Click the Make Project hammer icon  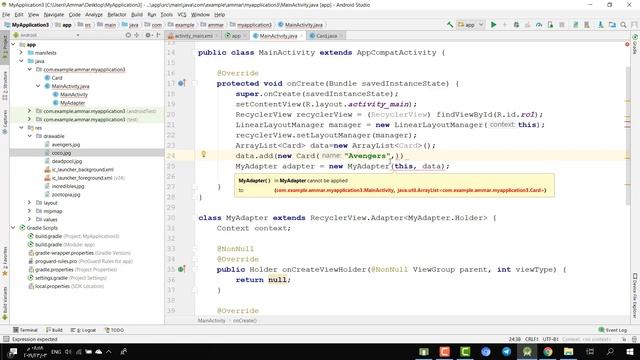450,24
